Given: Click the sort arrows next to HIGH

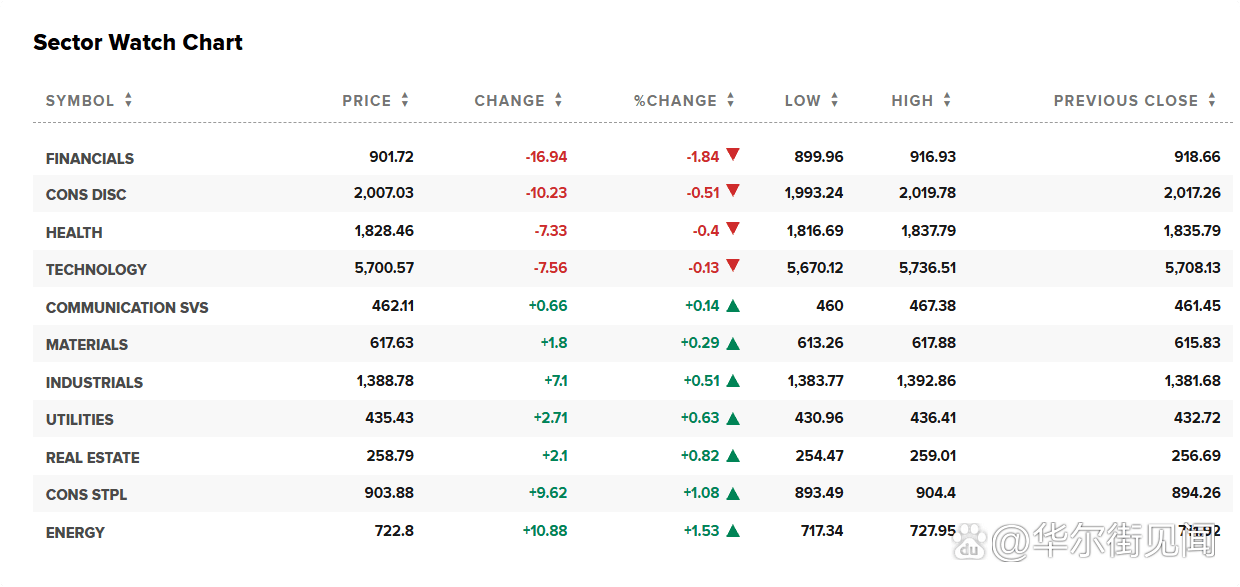Looking at the screenshot, I should 946,101.
